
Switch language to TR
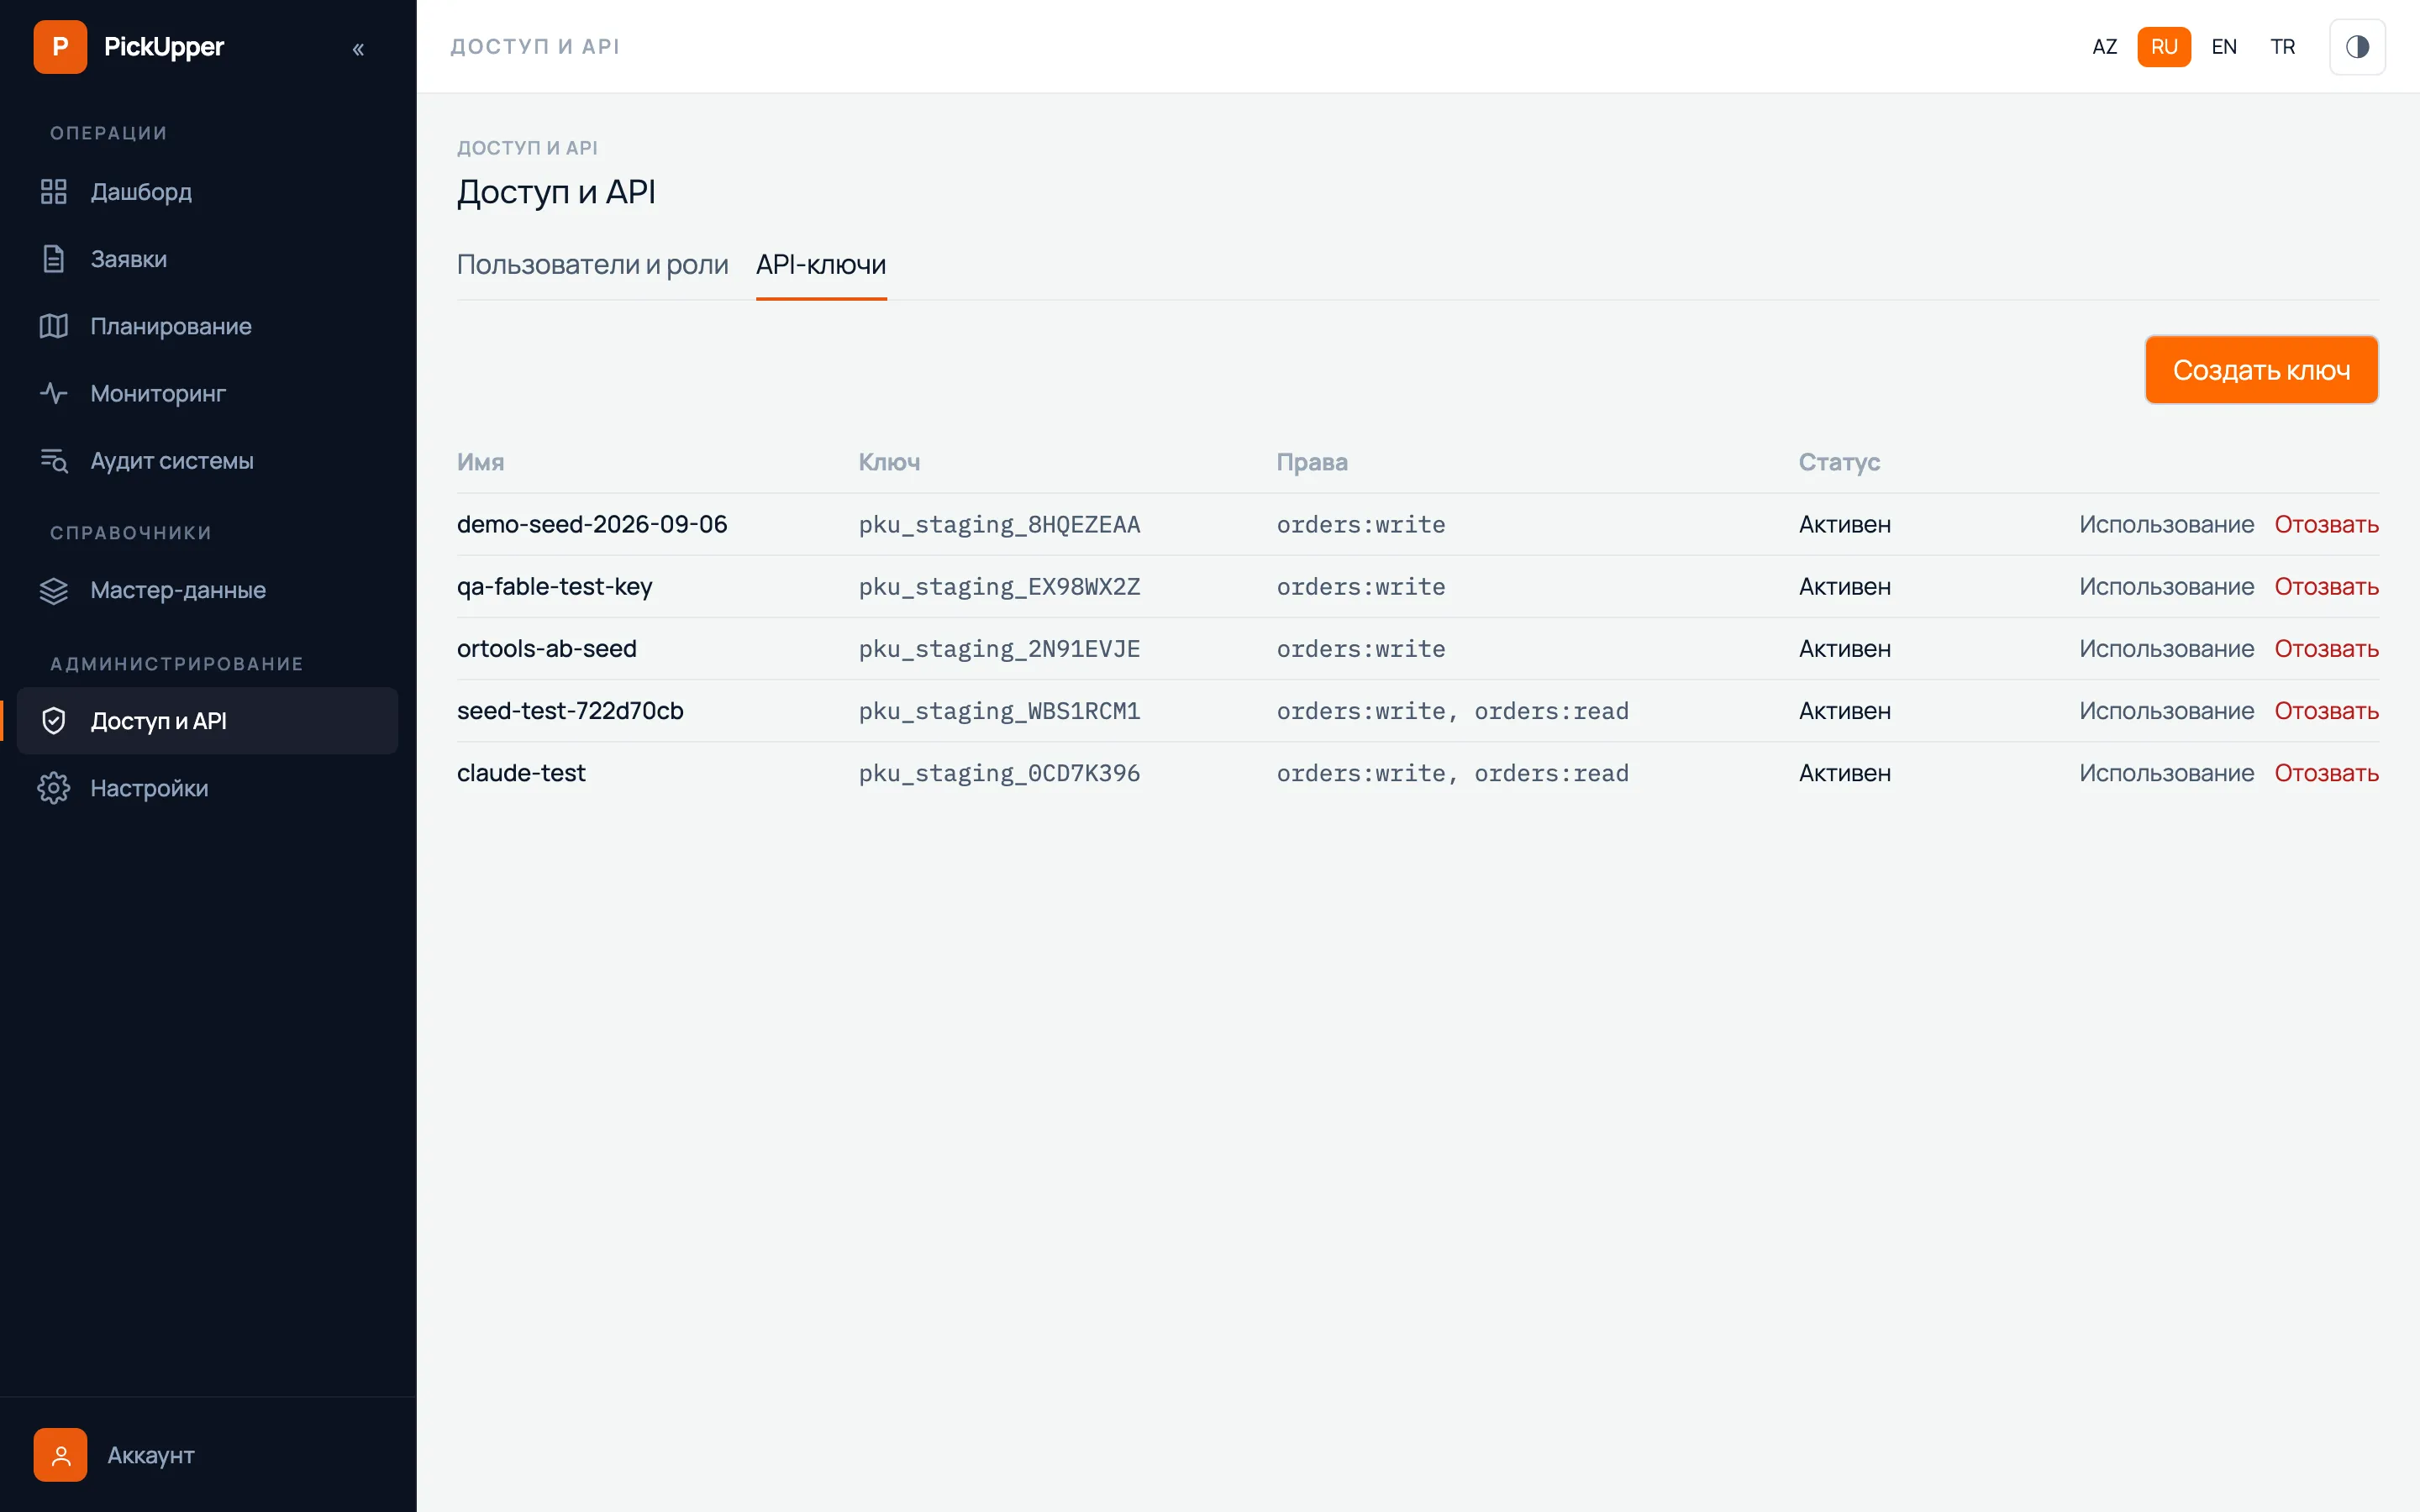tap(2282, 47)
